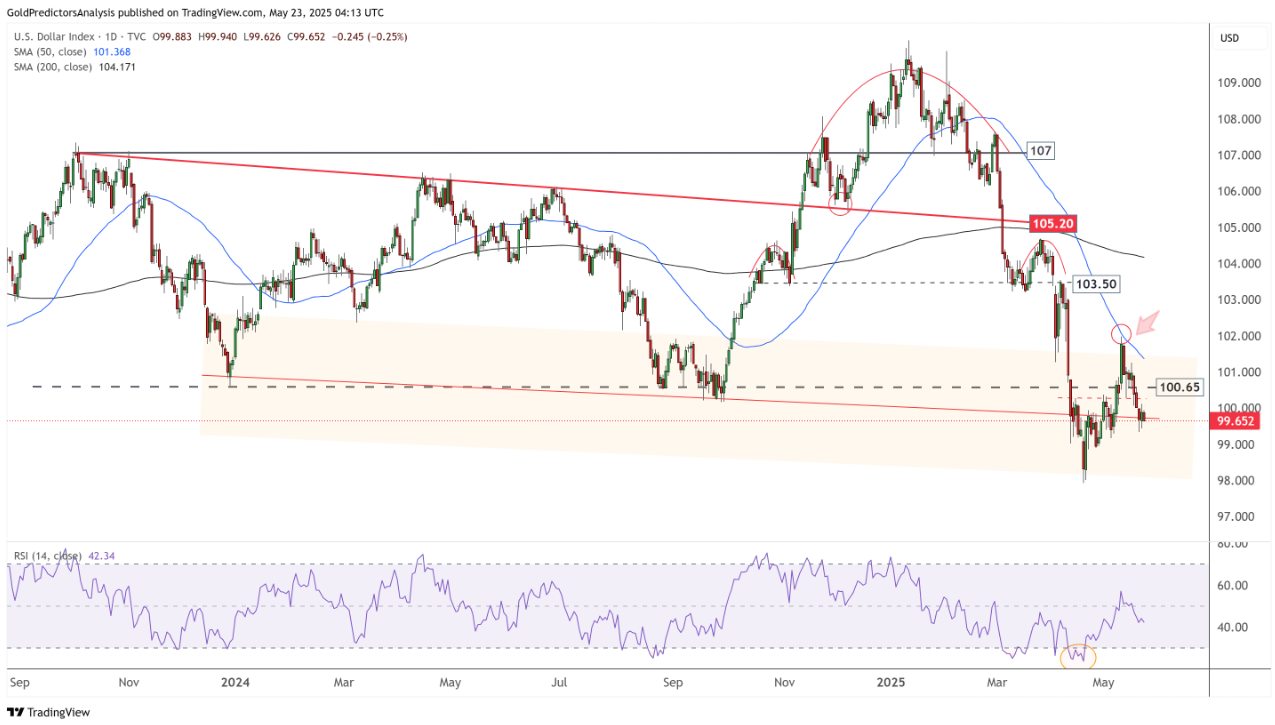1275x725 pixels.
Task: Click the −0.245 (−0.25%) change value
Action: [371, 37]
